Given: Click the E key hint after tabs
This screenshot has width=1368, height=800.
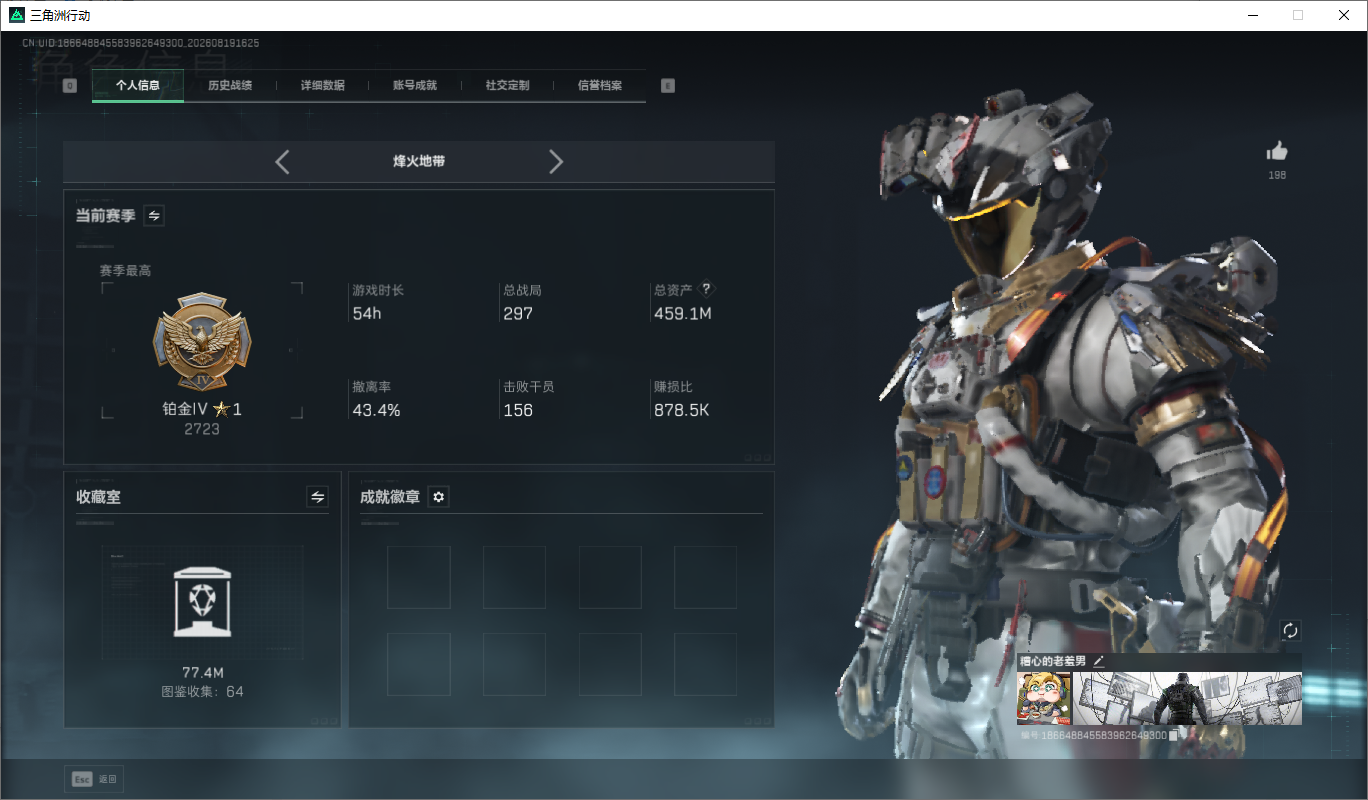Looking at the screenshot, I should 668,86.
